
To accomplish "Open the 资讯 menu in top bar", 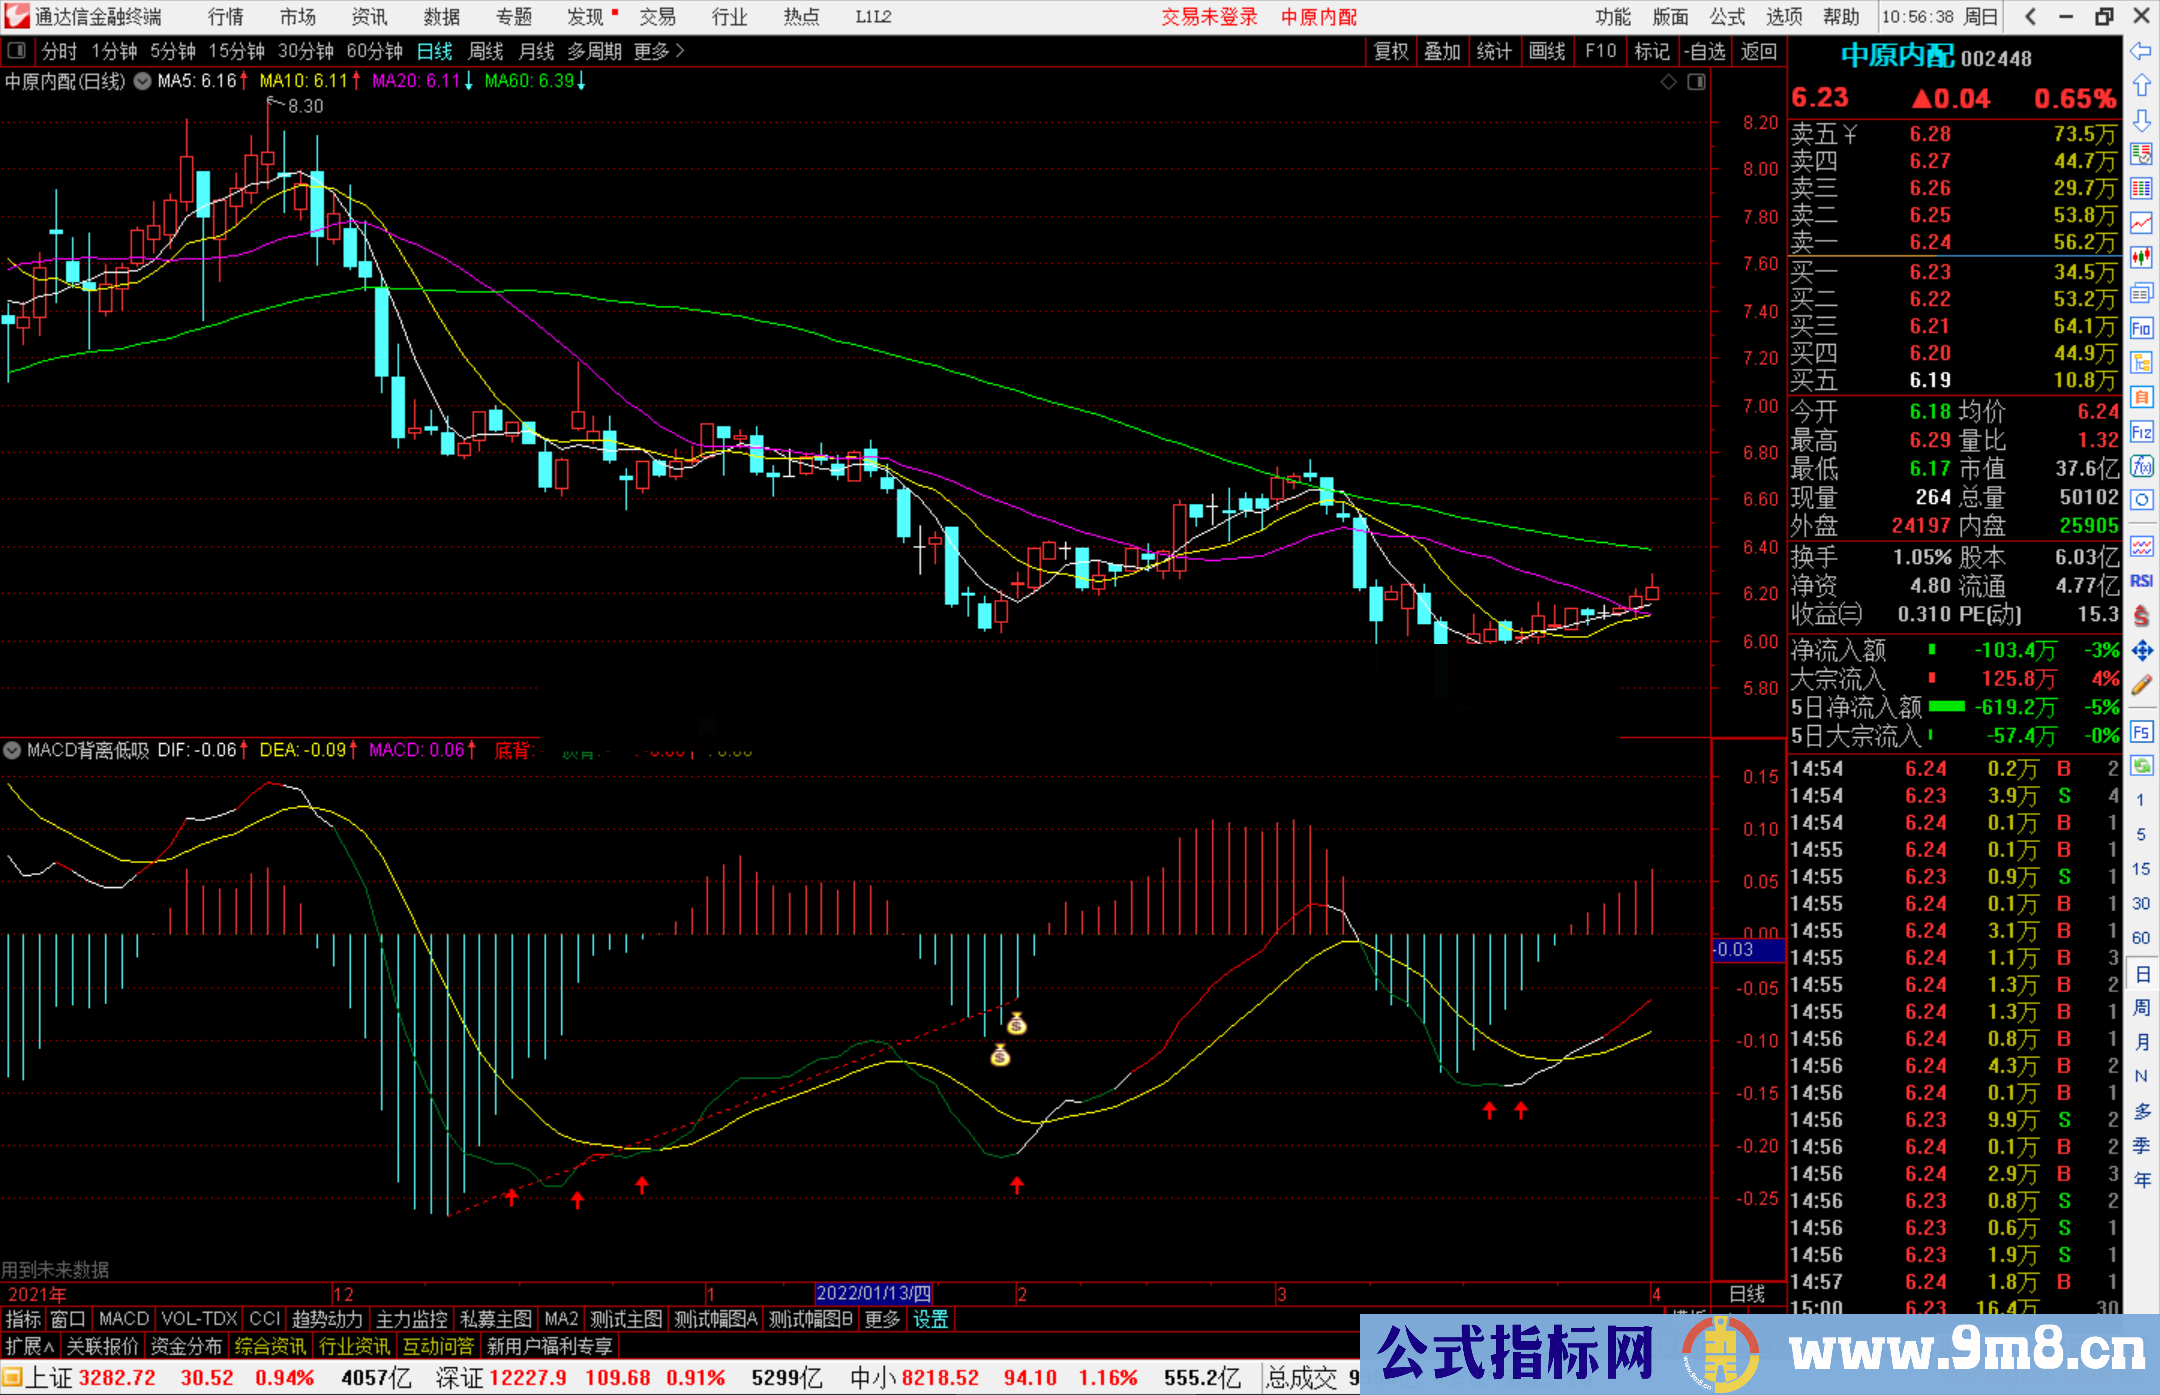I will [369, 17].
